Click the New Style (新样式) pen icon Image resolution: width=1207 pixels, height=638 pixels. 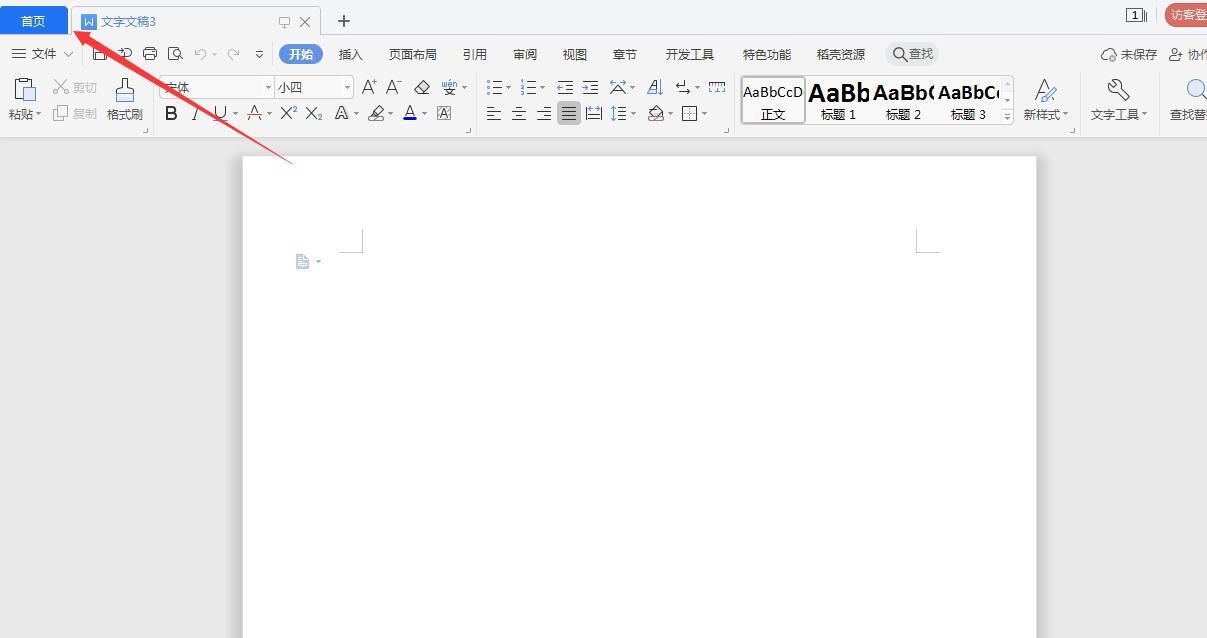click(x=1046, y=90)
